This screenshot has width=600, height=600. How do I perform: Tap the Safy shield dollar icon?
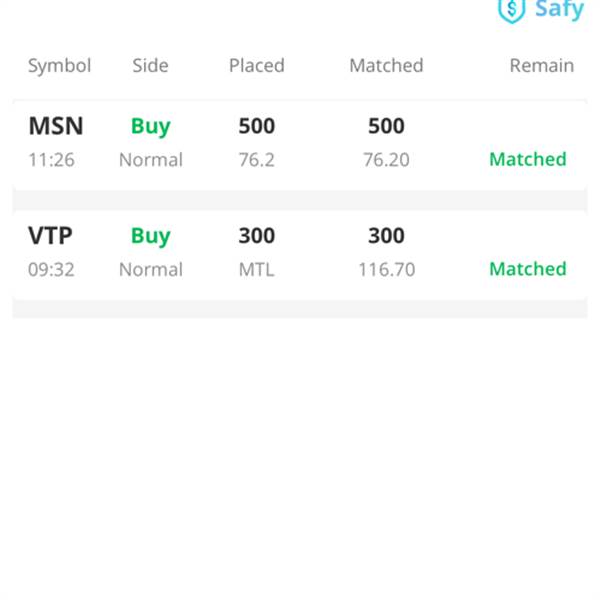pos(511,11)
